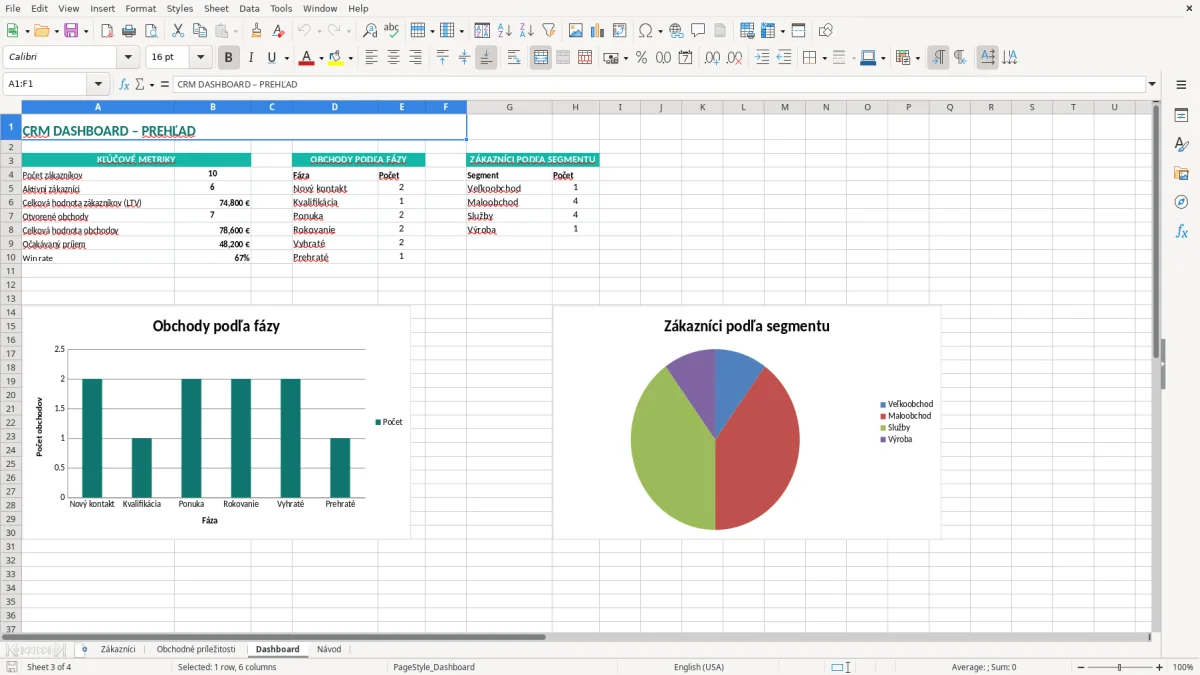This screenshot has width=1200, height=675.
Task: Open the Tools menu
Action: (x=281, y=8)
